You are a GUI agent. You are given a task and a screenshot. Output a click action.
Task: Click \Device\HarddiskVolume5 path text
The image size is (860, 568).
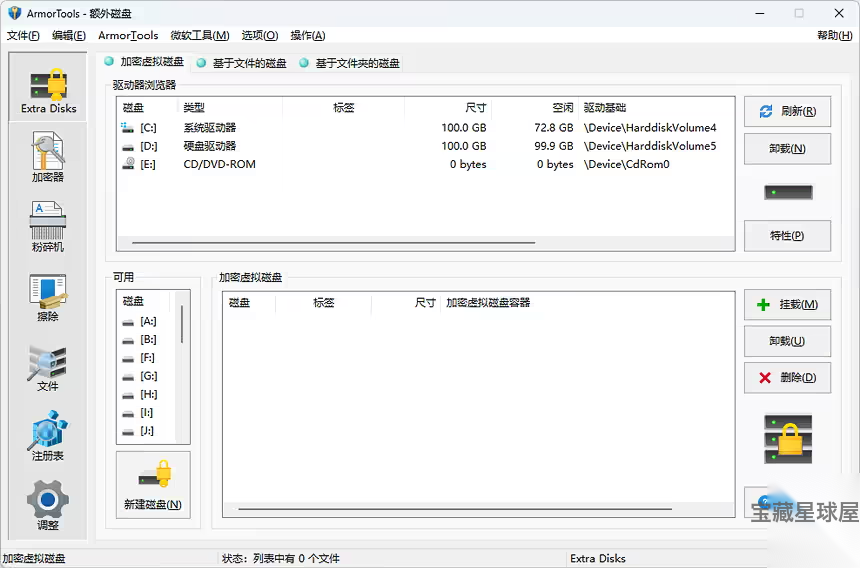click(650, 146)
